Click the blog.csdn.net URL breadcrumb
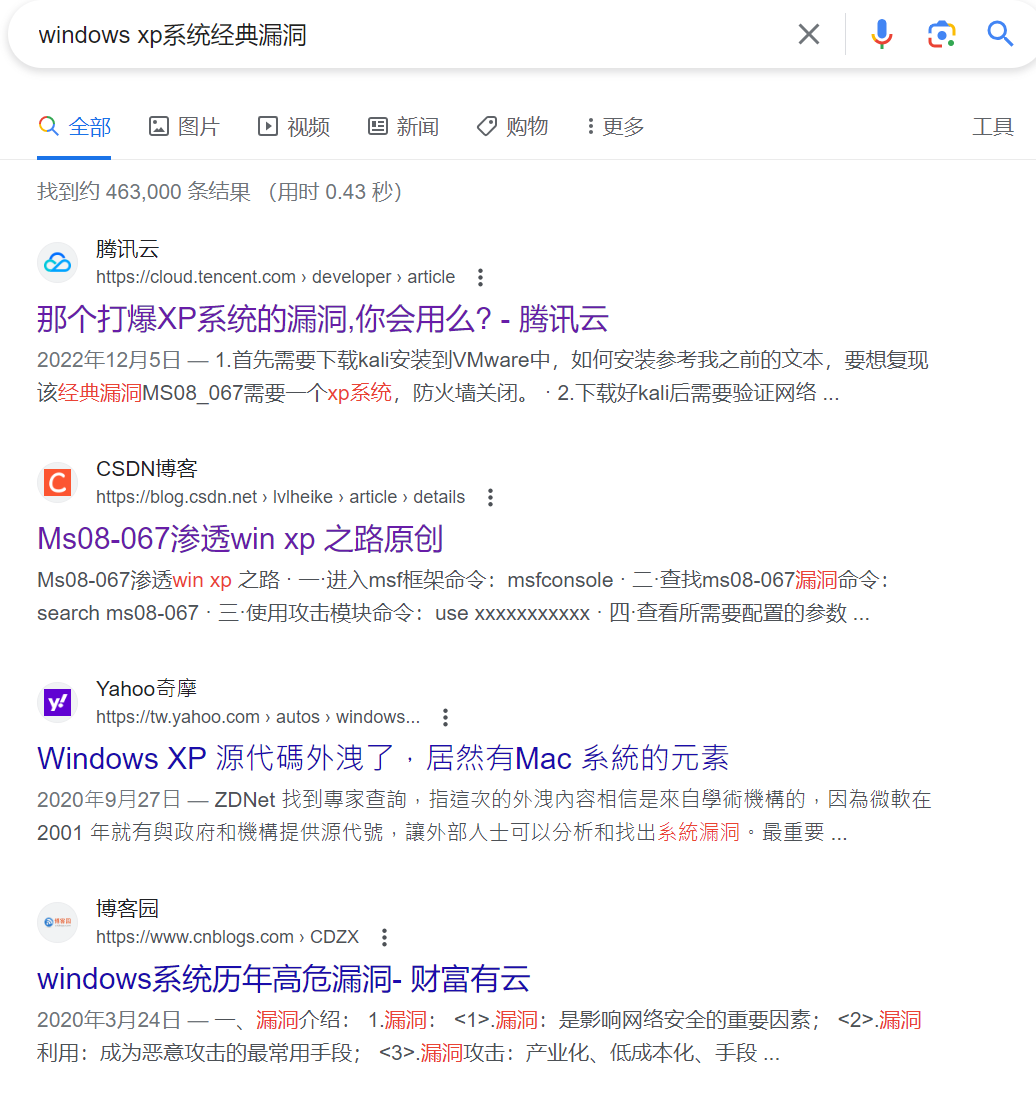 (280, 497)
